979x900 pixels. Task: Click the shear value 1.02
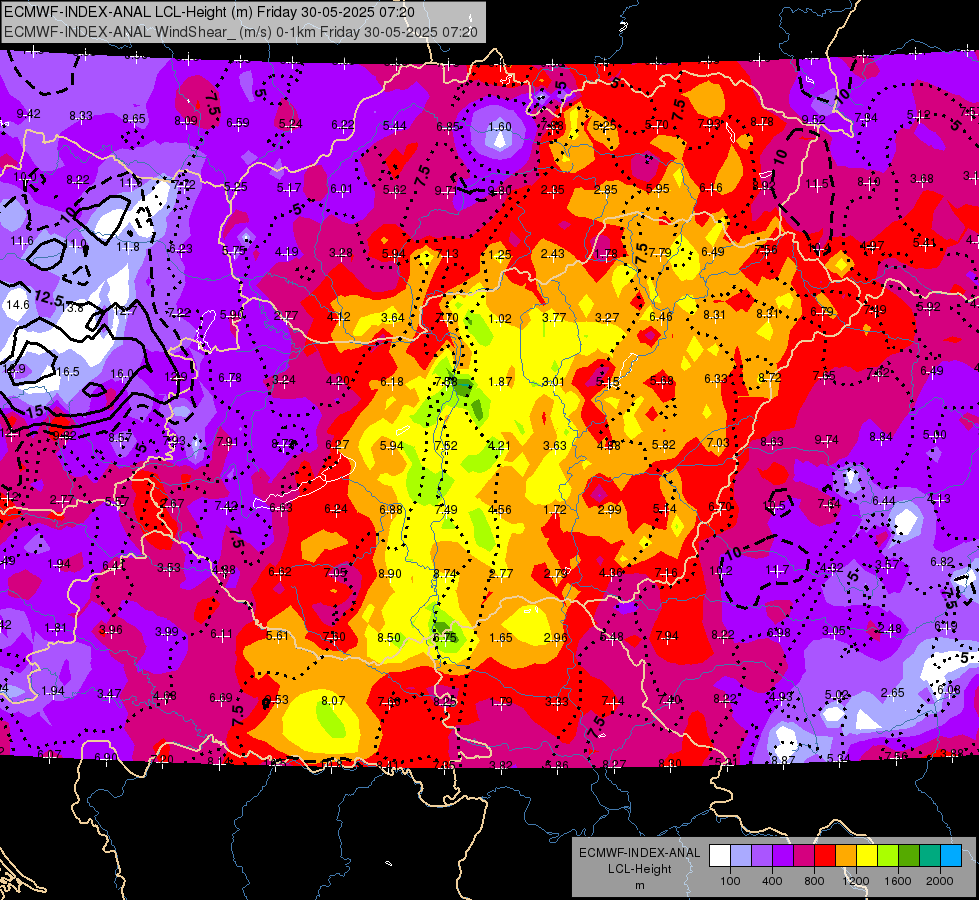coord(500,319)
